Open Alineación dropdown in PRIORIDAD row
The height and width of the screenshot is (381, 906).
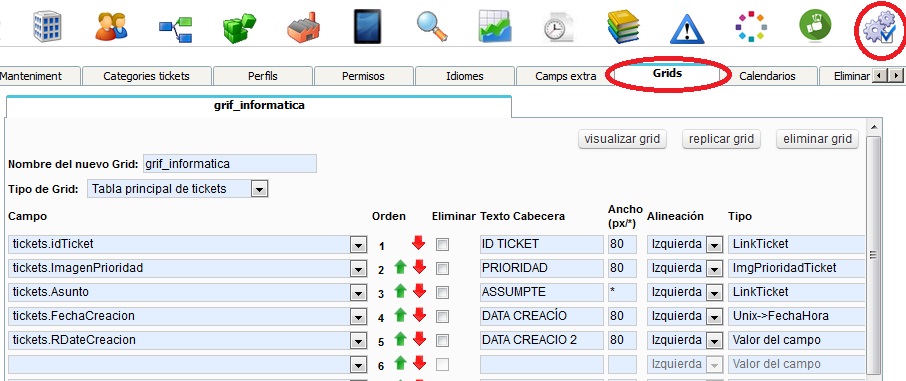(715, 269)
